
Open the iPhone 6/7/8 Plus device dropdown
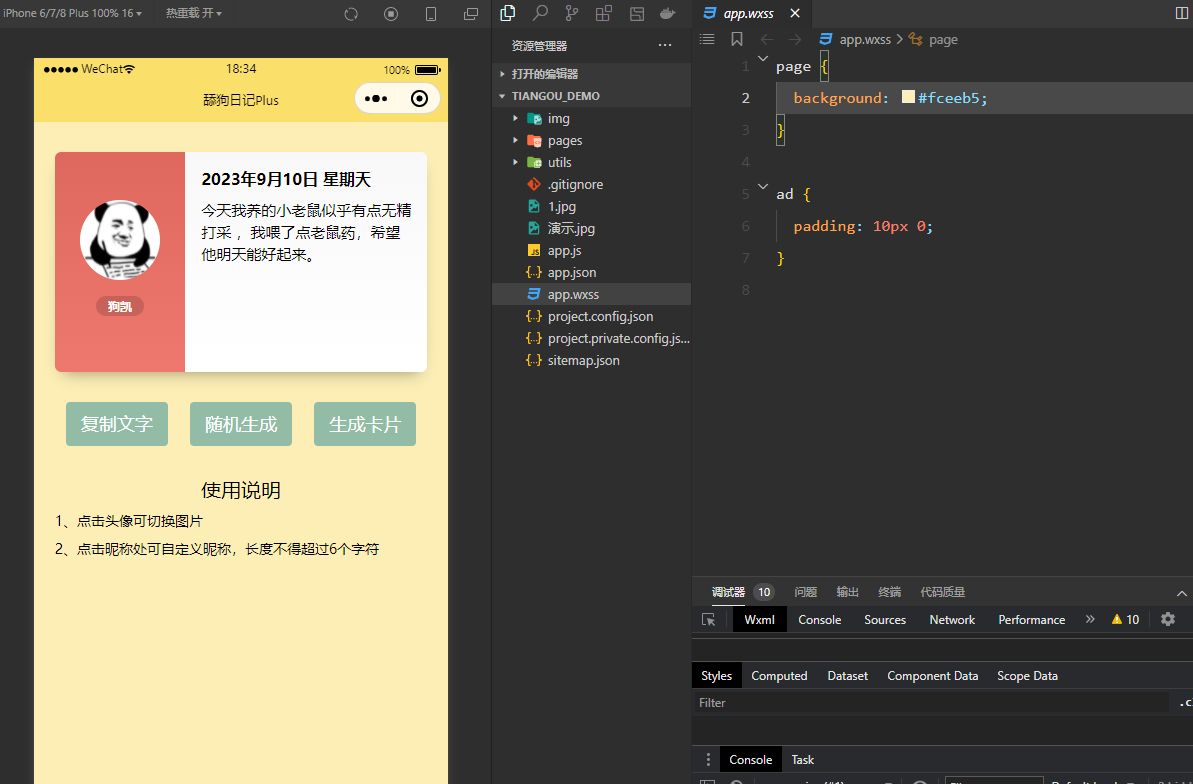click(72, 13)
